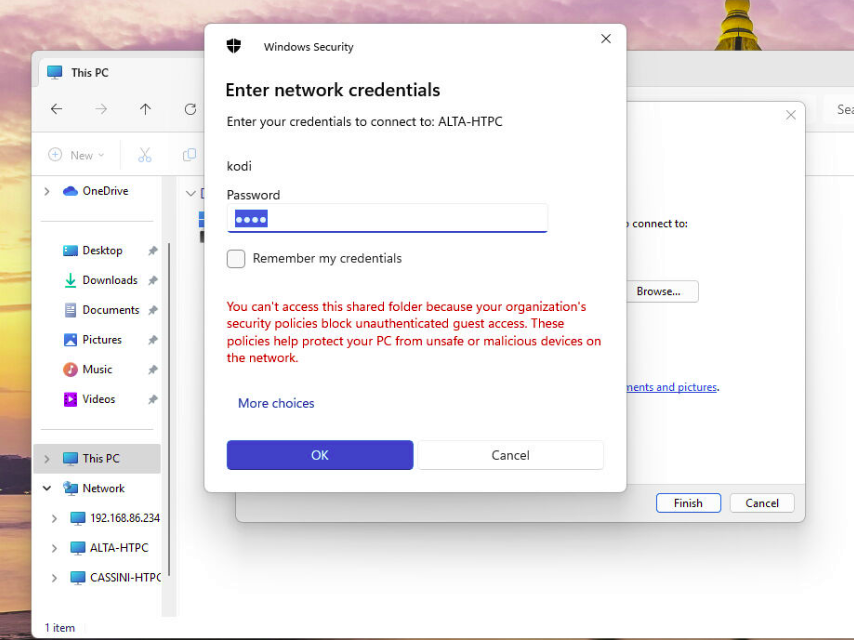The height and width of the screenshot is (640, 854).
Task: Click the Browse... button
Action: click(657, 292)
